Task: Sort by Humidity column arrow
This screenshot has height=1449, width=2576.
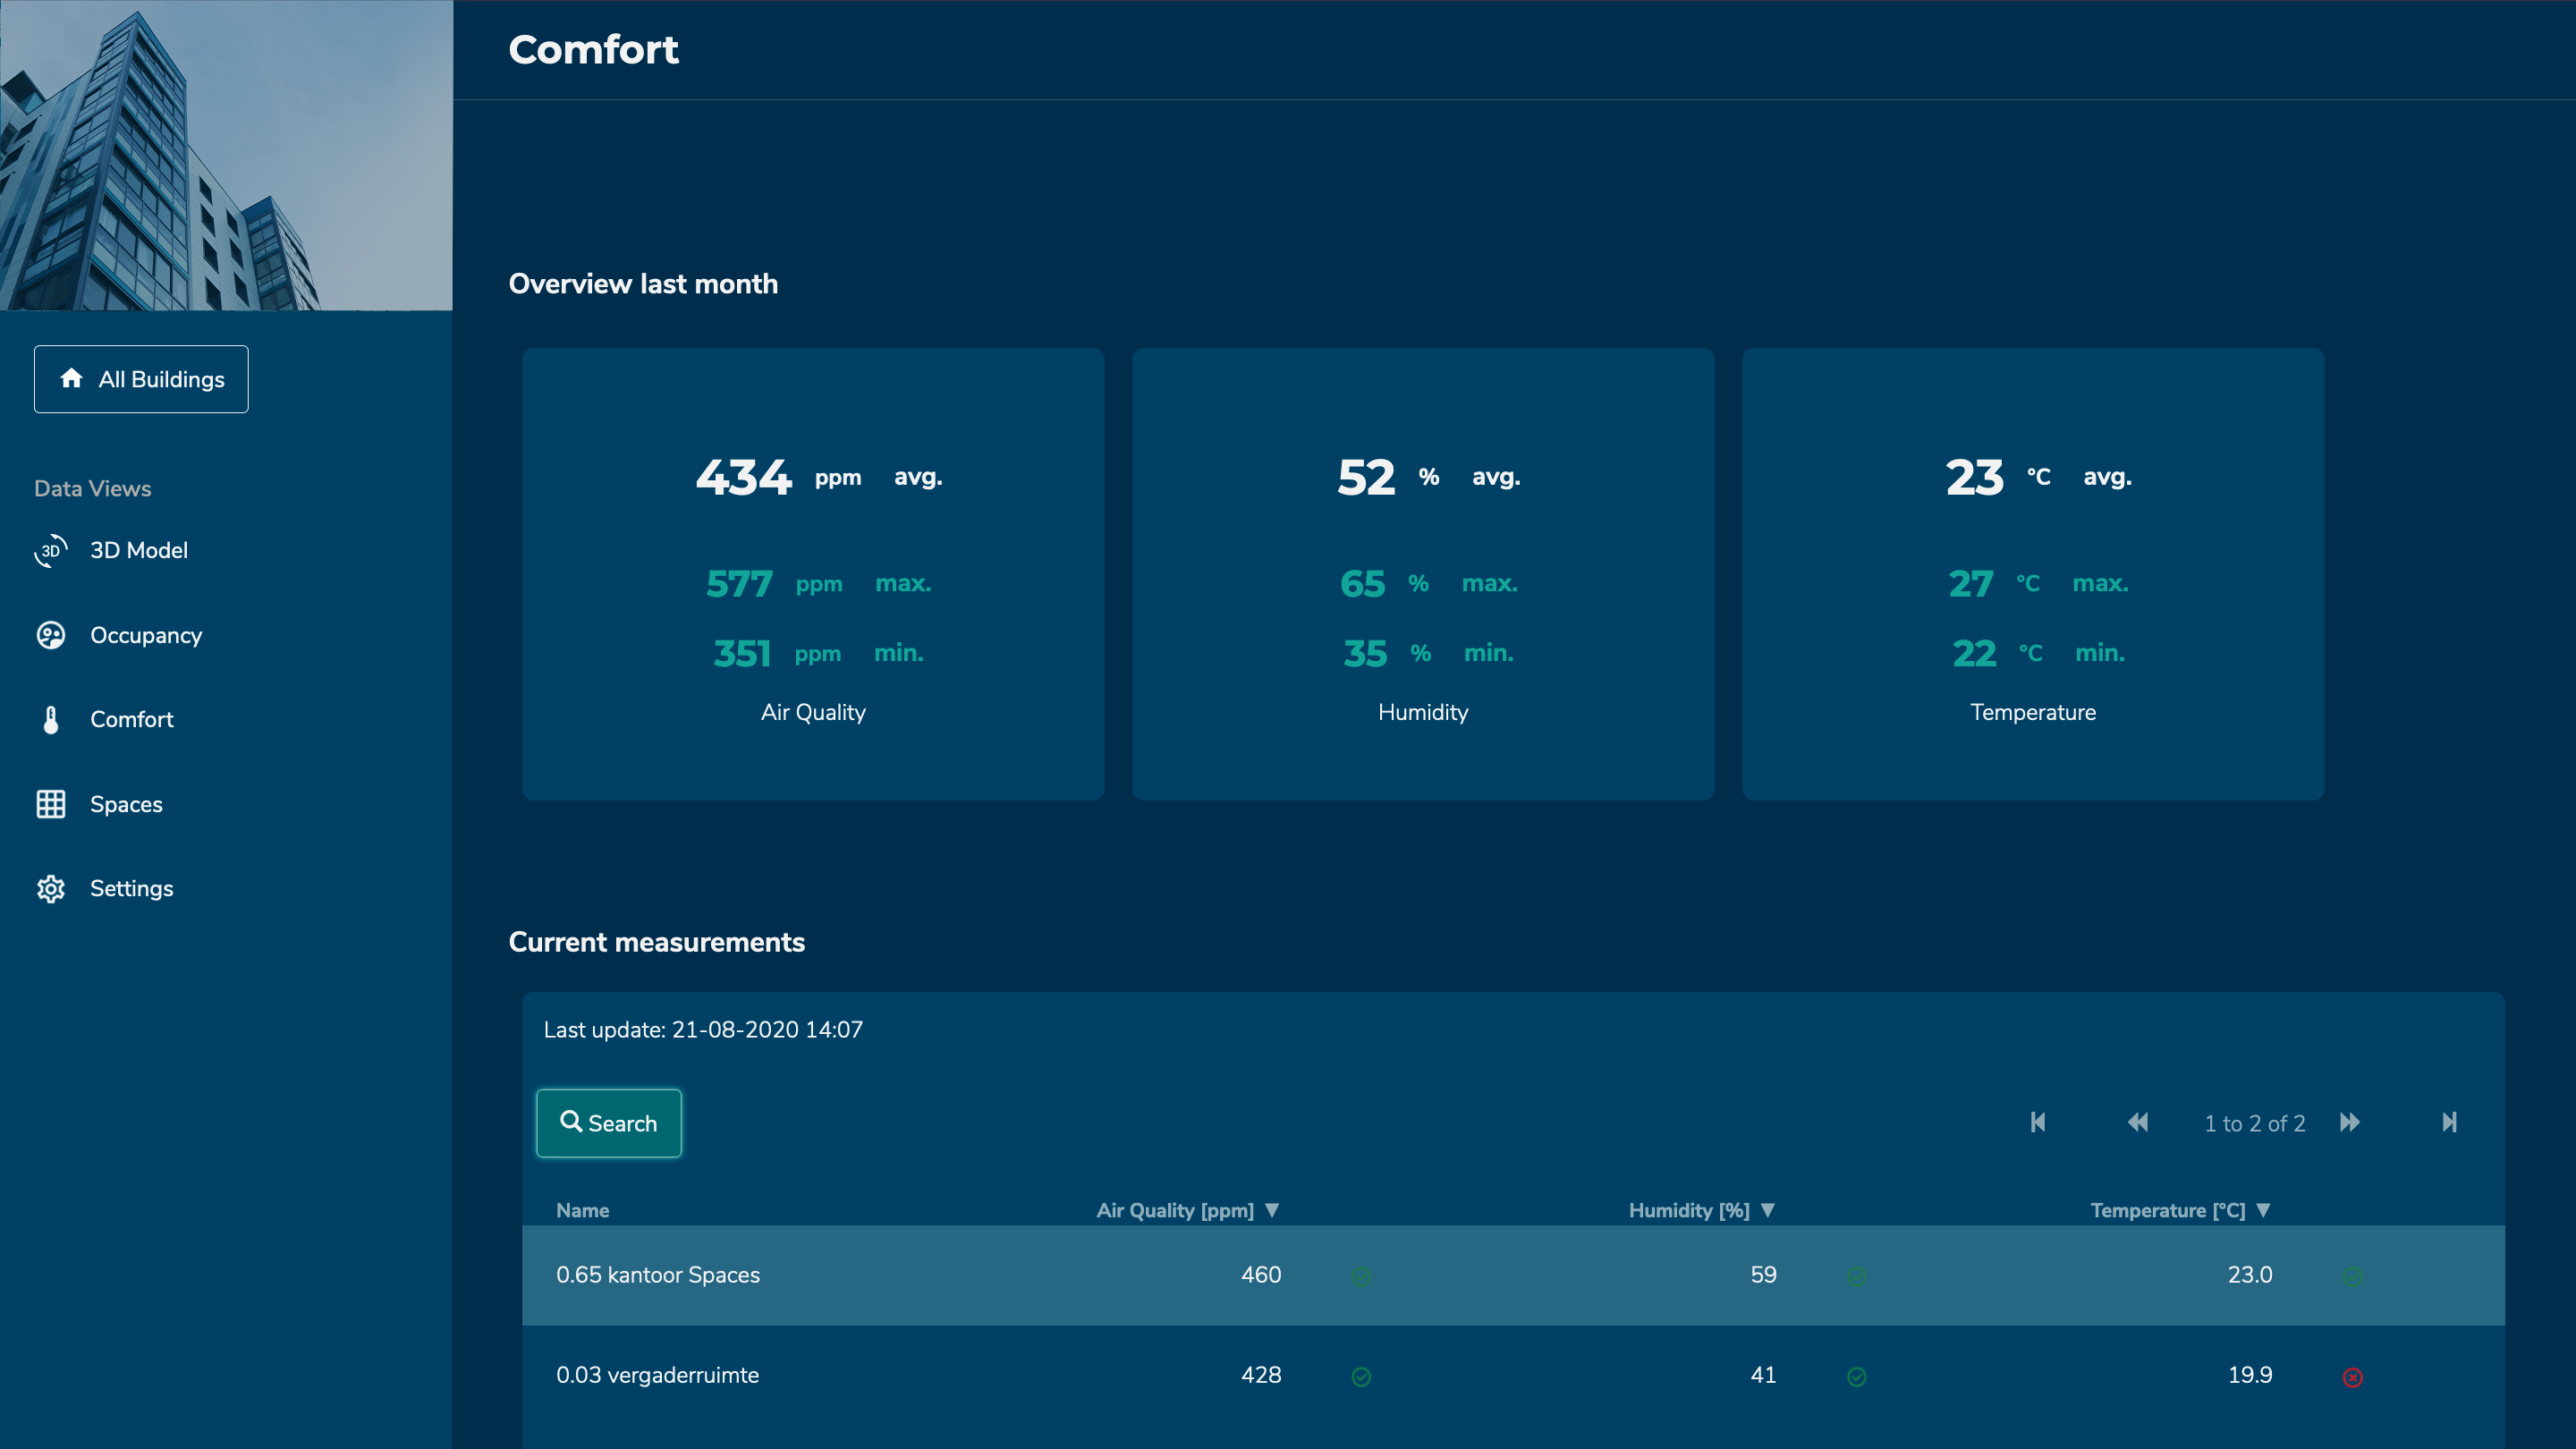Action: 1768,1210
